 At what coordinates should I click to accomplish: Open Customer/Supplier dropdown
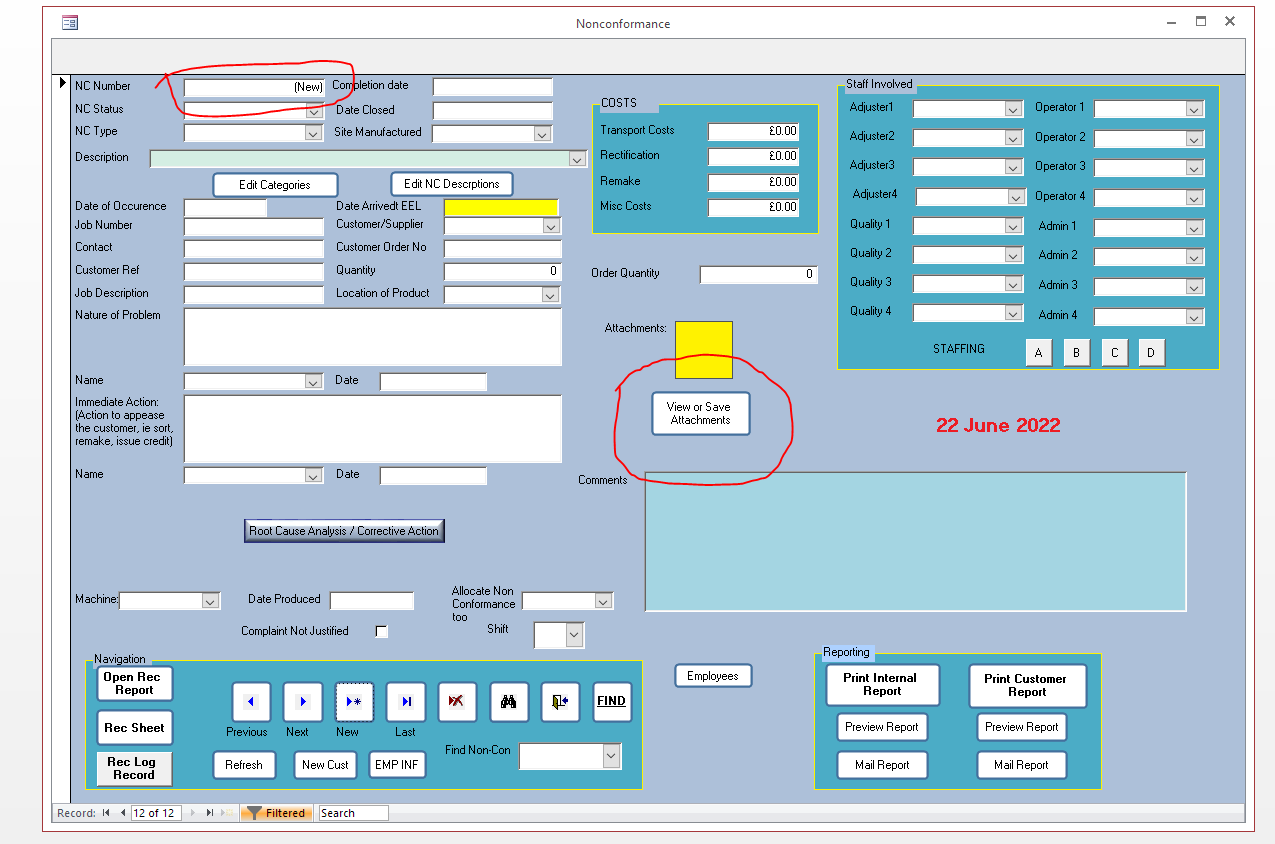click(x=551, y=226)
